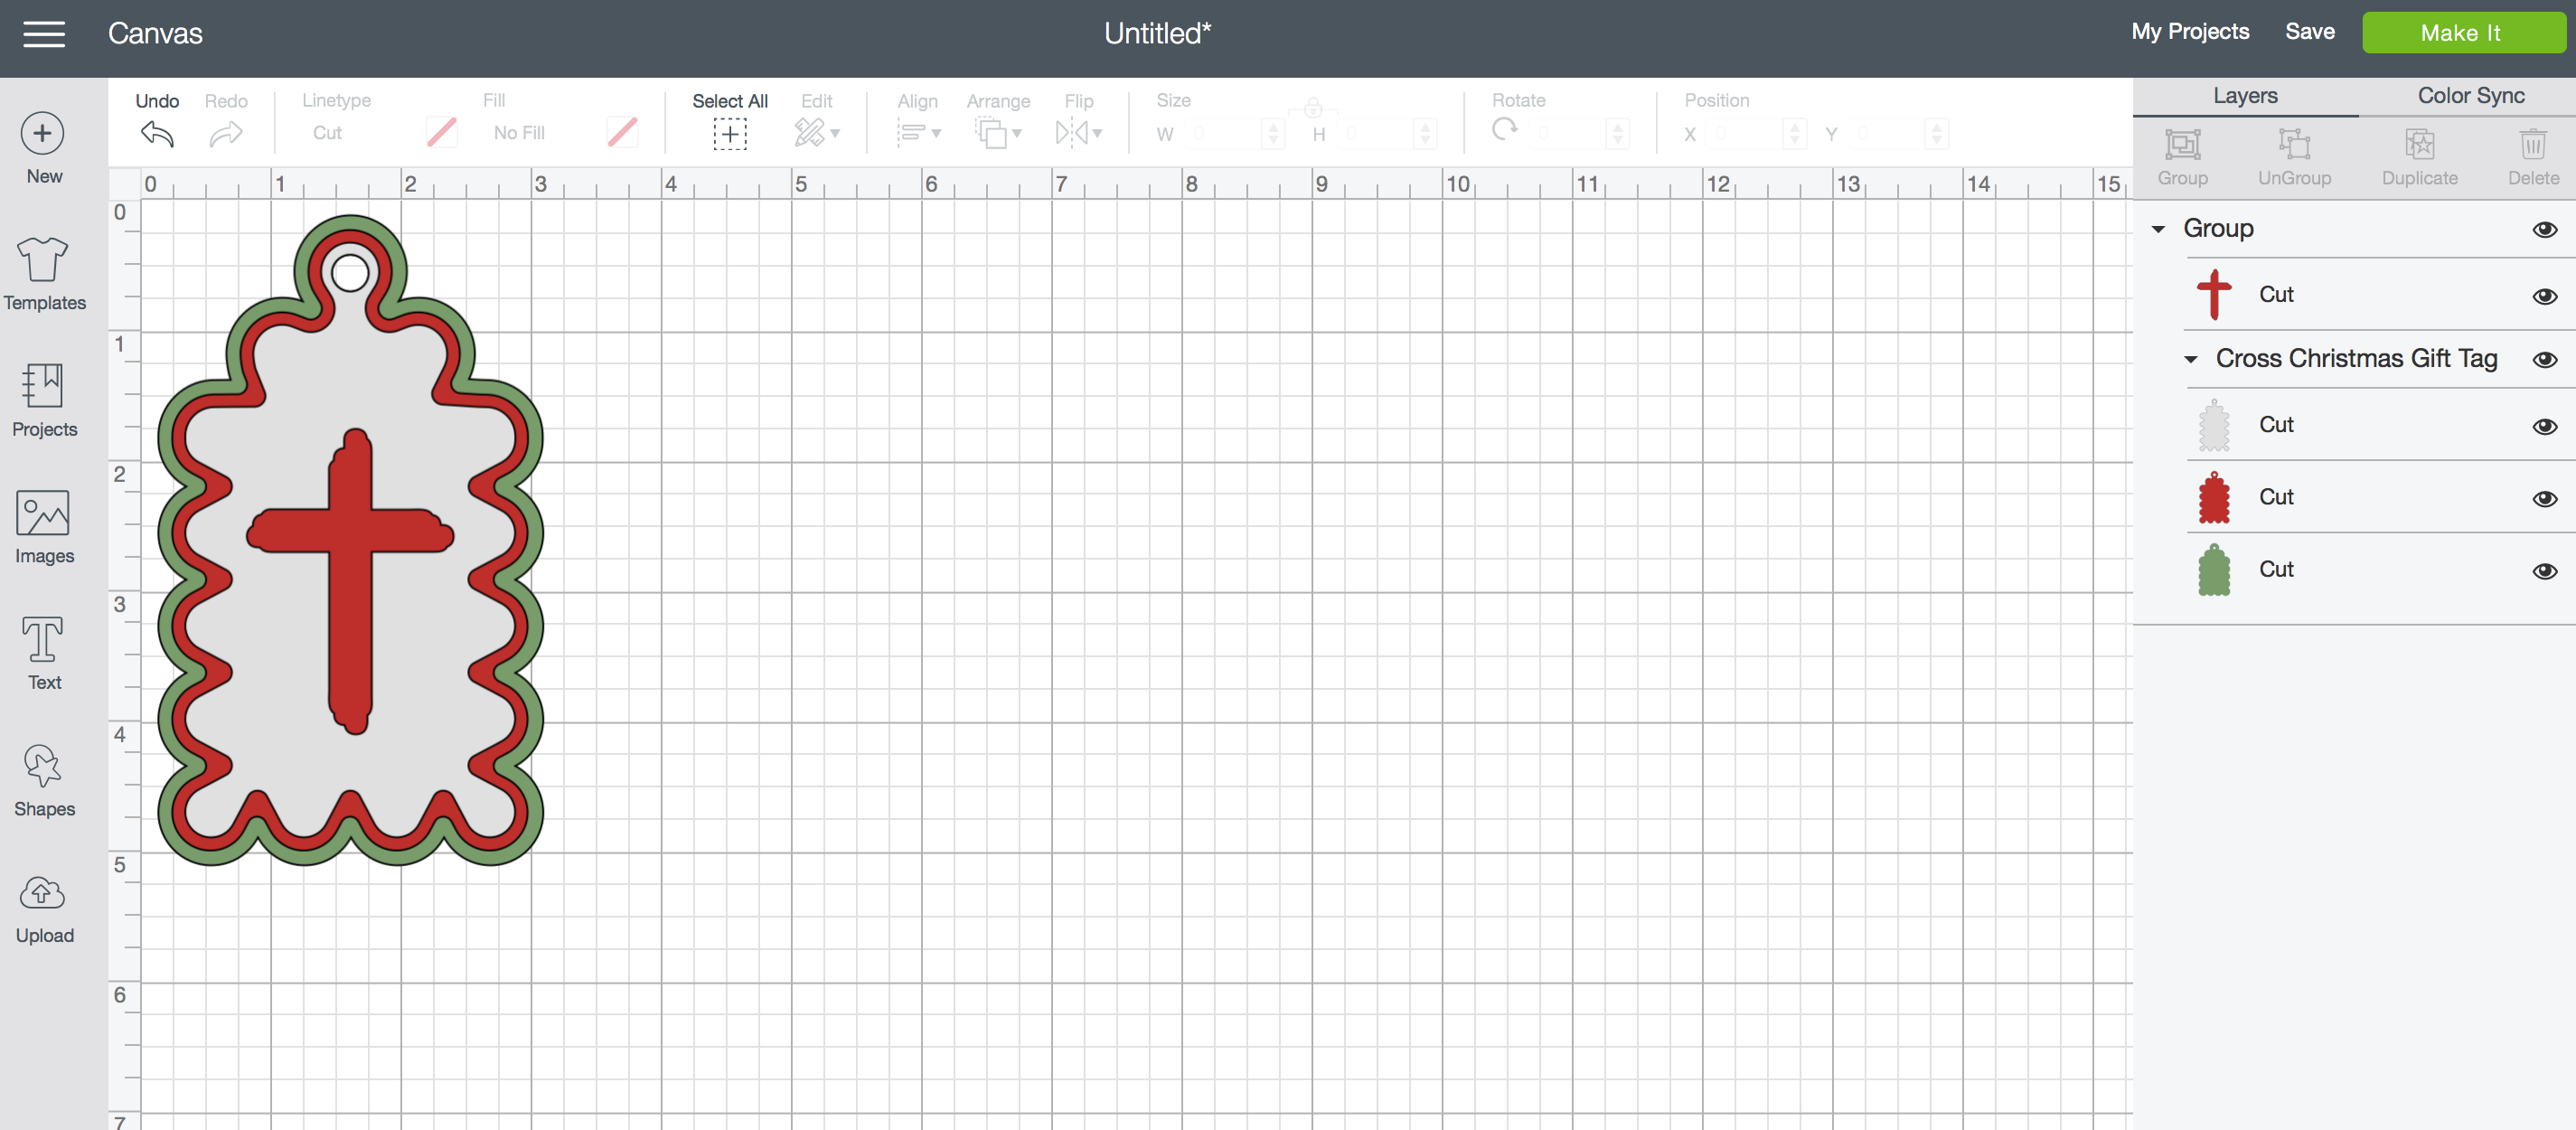The height and width of the screenshot is (1130, 2576).
Task: Expand the Align dropdown arrow
Action: pyautogui.click(x=936, y=133)
